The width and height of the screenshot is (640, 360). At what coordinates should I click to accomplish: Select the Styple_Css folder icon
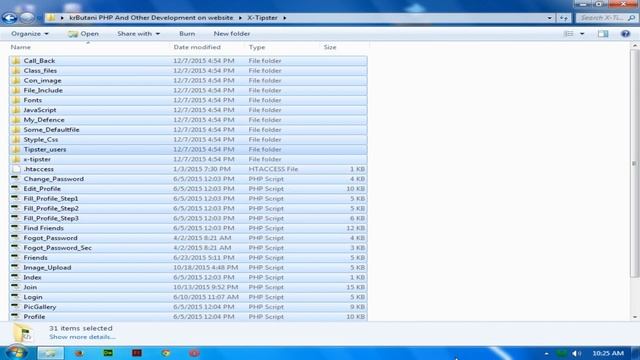point(16,140)
